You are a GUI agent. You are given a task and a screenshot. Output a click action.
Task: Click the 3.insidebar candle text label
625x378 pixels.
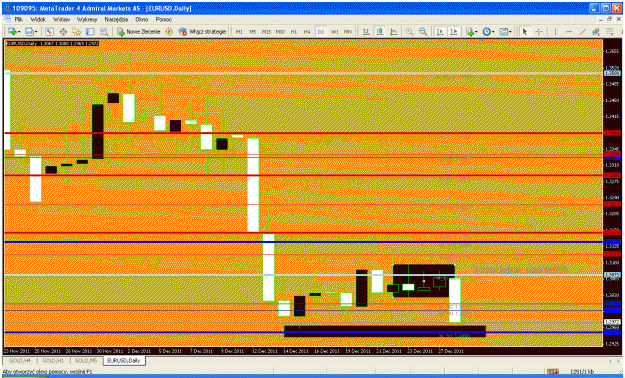point(519,270)
